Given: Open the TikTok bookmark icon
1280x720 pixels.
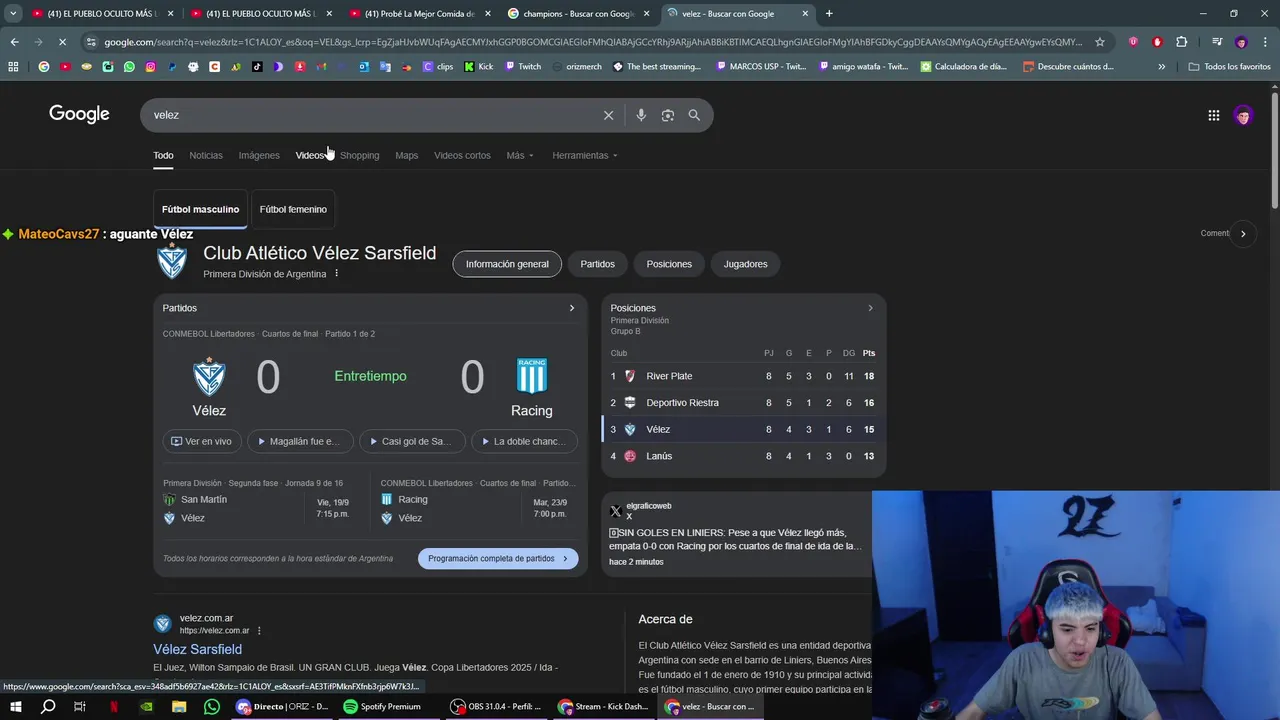Looking at the screenshot, I should tap(257, 67).
